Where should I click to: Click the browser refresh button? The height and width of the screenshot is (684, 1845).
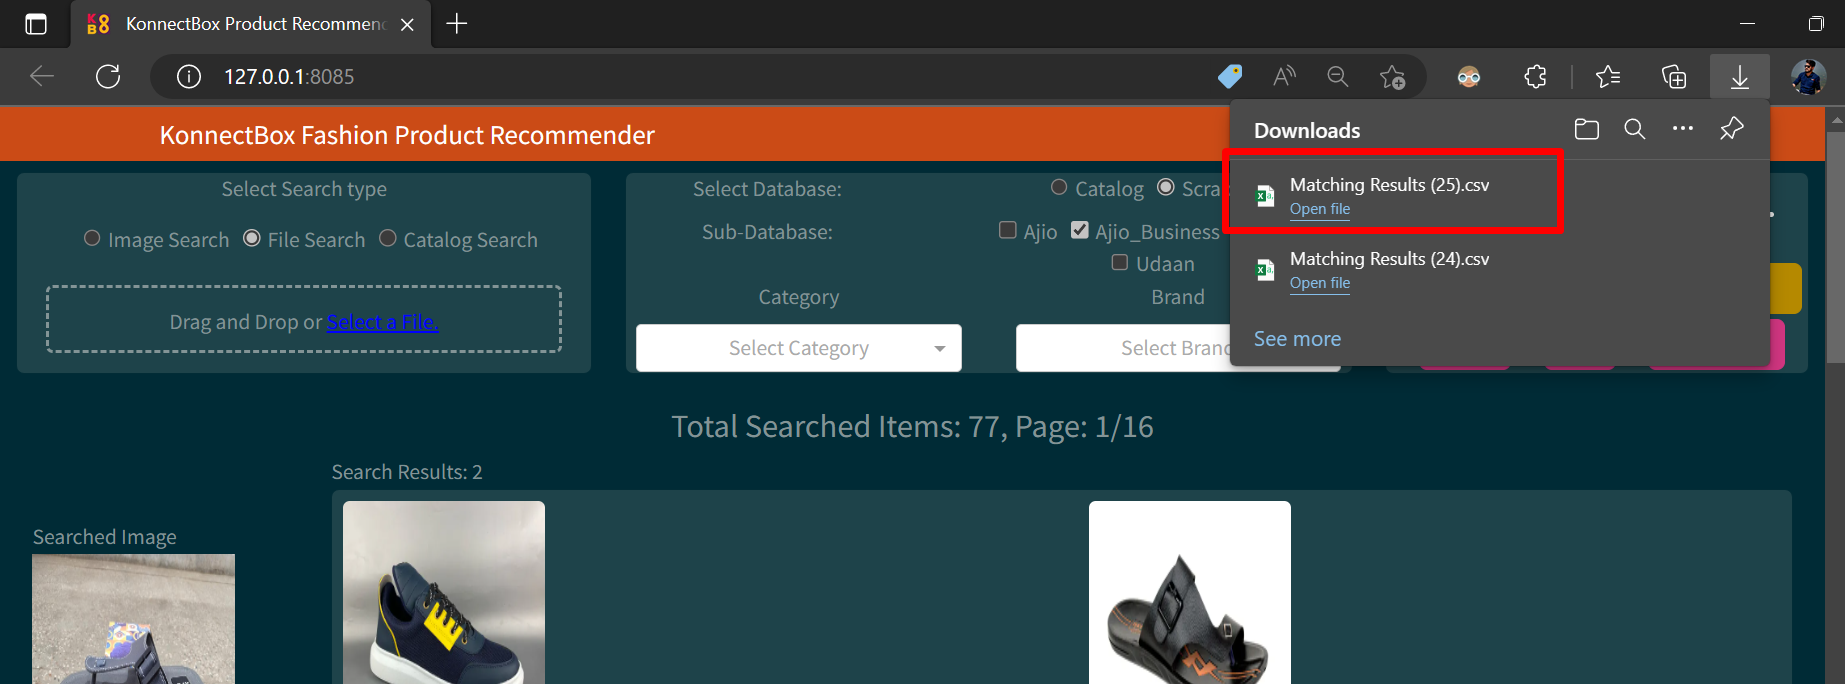[108, 77]
